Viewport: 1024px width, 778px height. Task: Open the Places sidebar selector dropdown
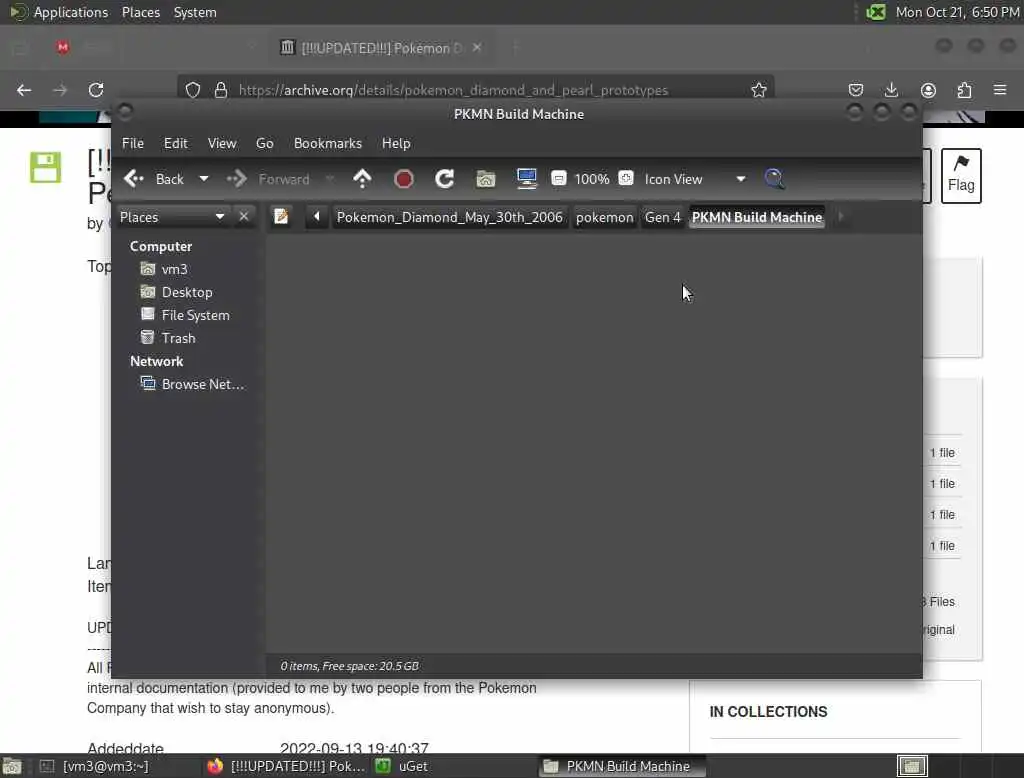point(172,217)
